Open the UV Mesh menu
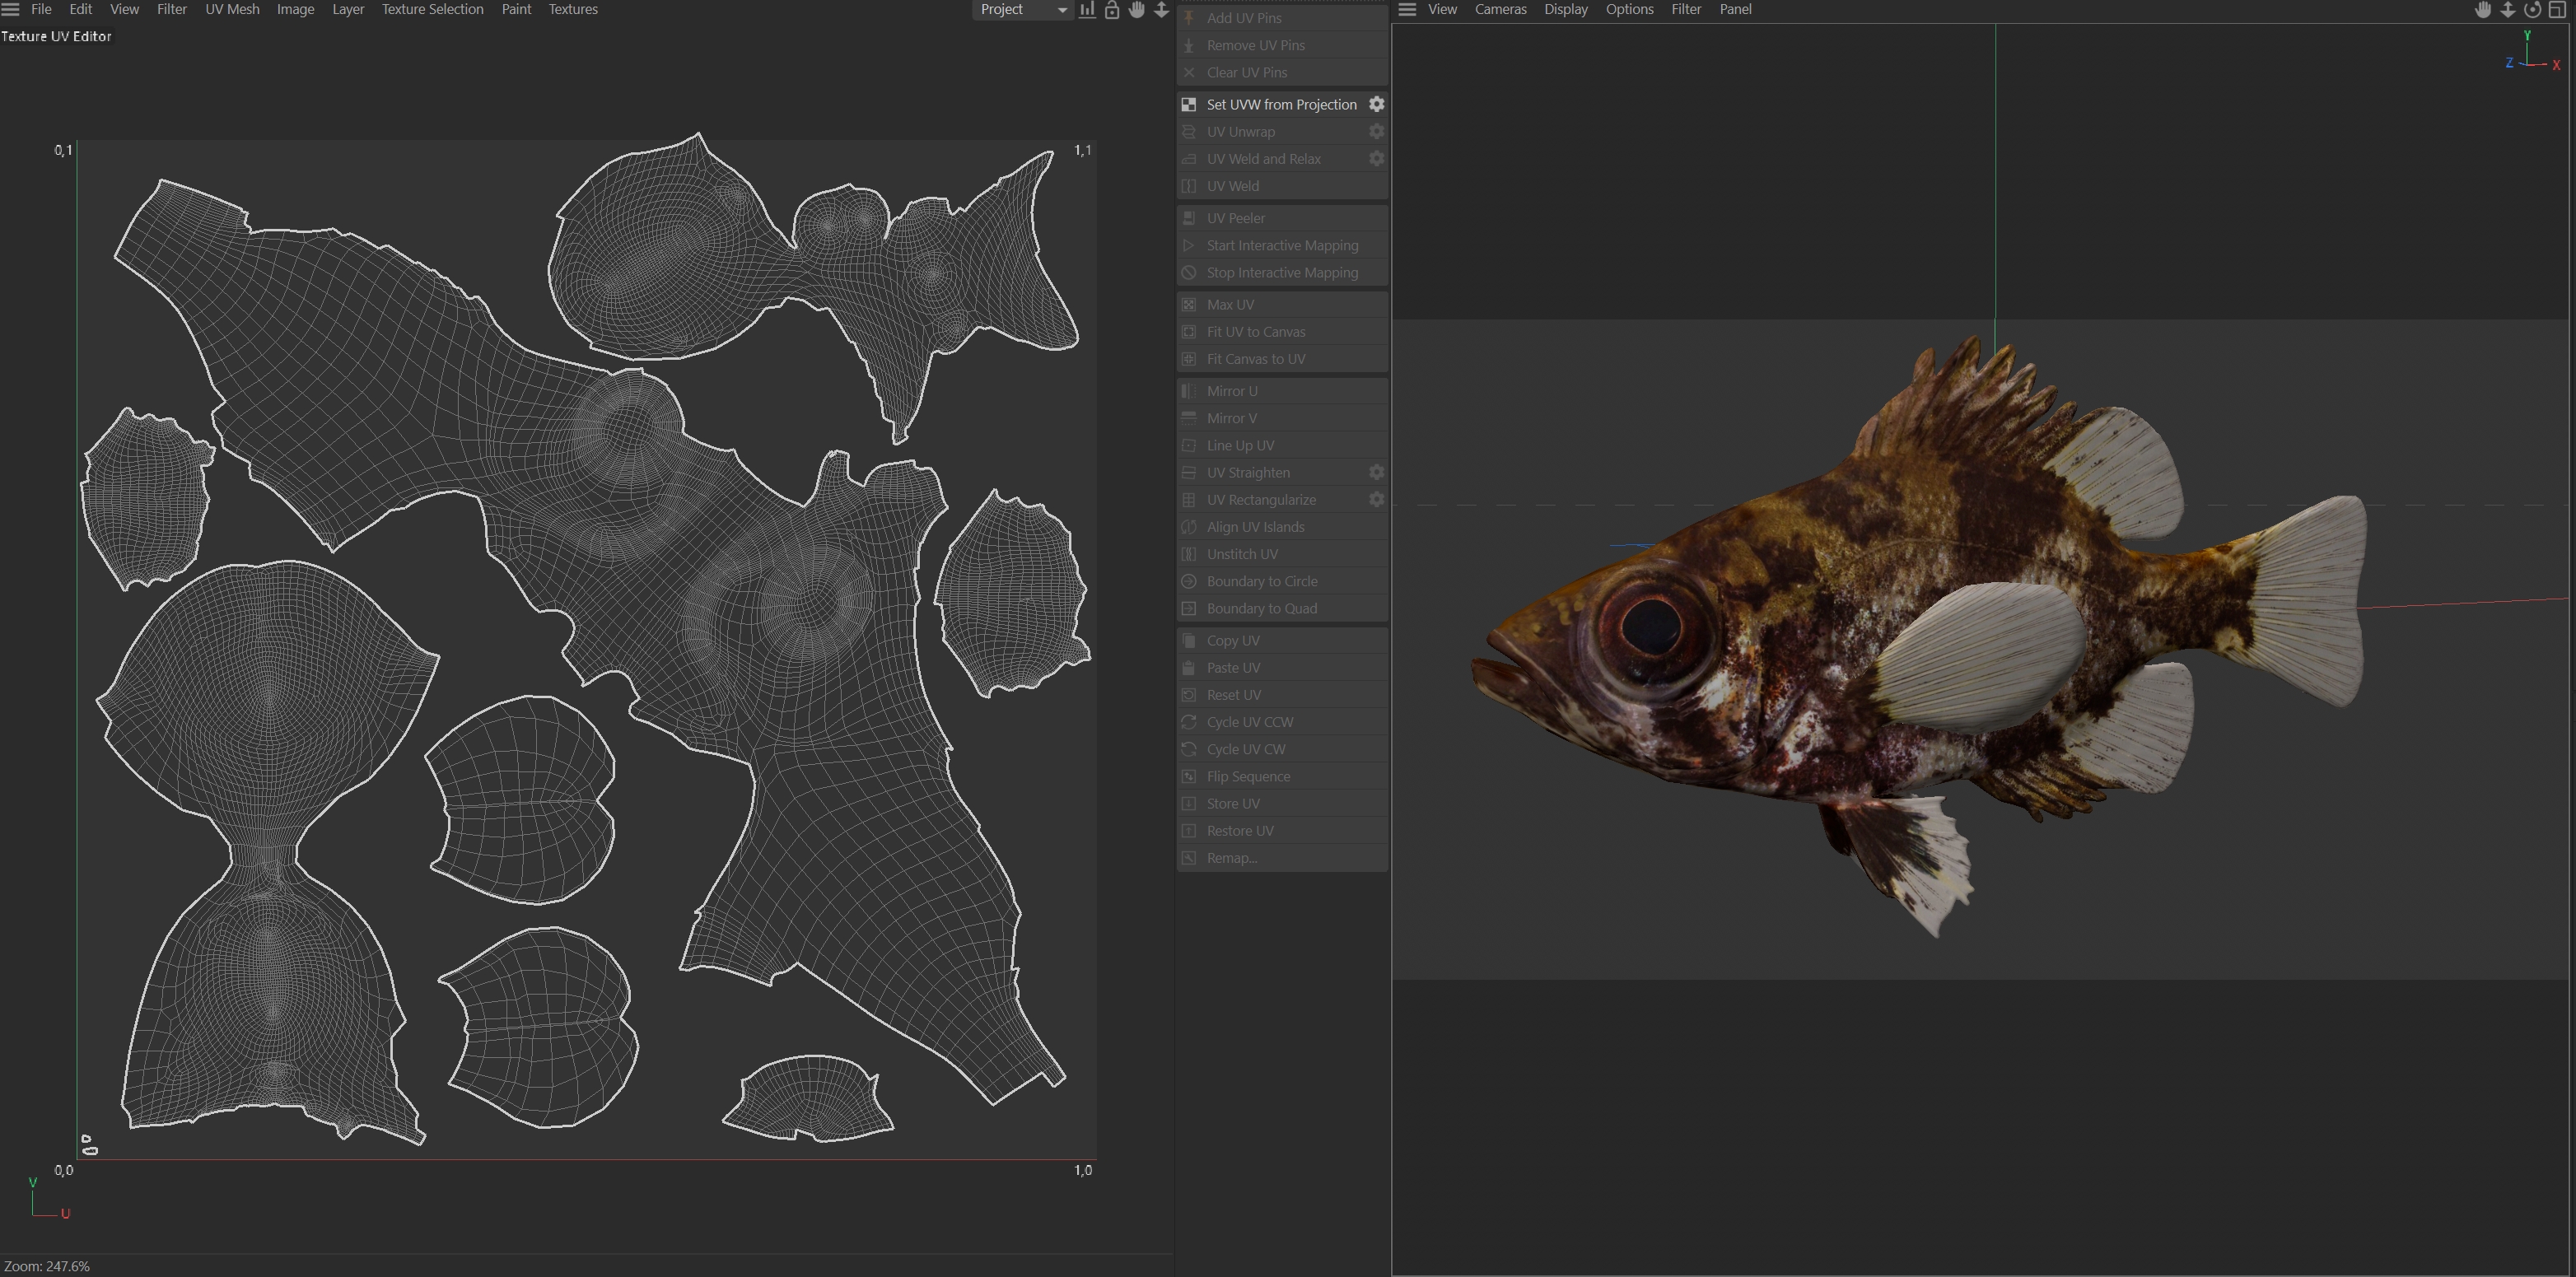Image resolution: width=2576 pixels, height=1277 pixels. point(232,9)
